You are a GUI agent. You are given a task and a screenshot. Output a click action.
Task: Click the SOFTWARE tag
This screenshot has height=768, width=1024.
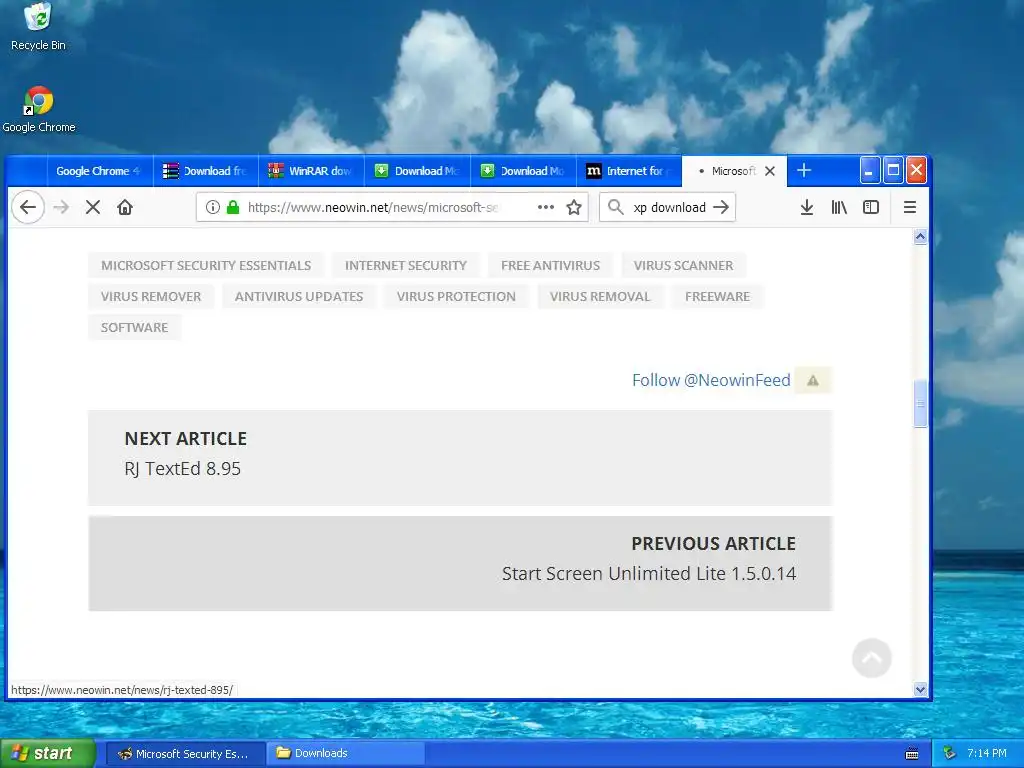pos(135,327)
